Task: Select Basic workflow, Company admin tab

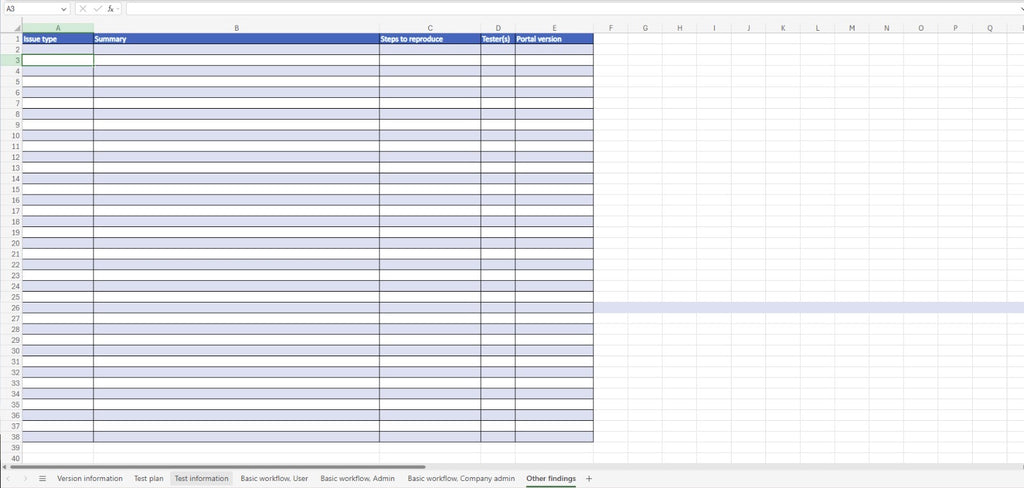Action: click(461, 479)
